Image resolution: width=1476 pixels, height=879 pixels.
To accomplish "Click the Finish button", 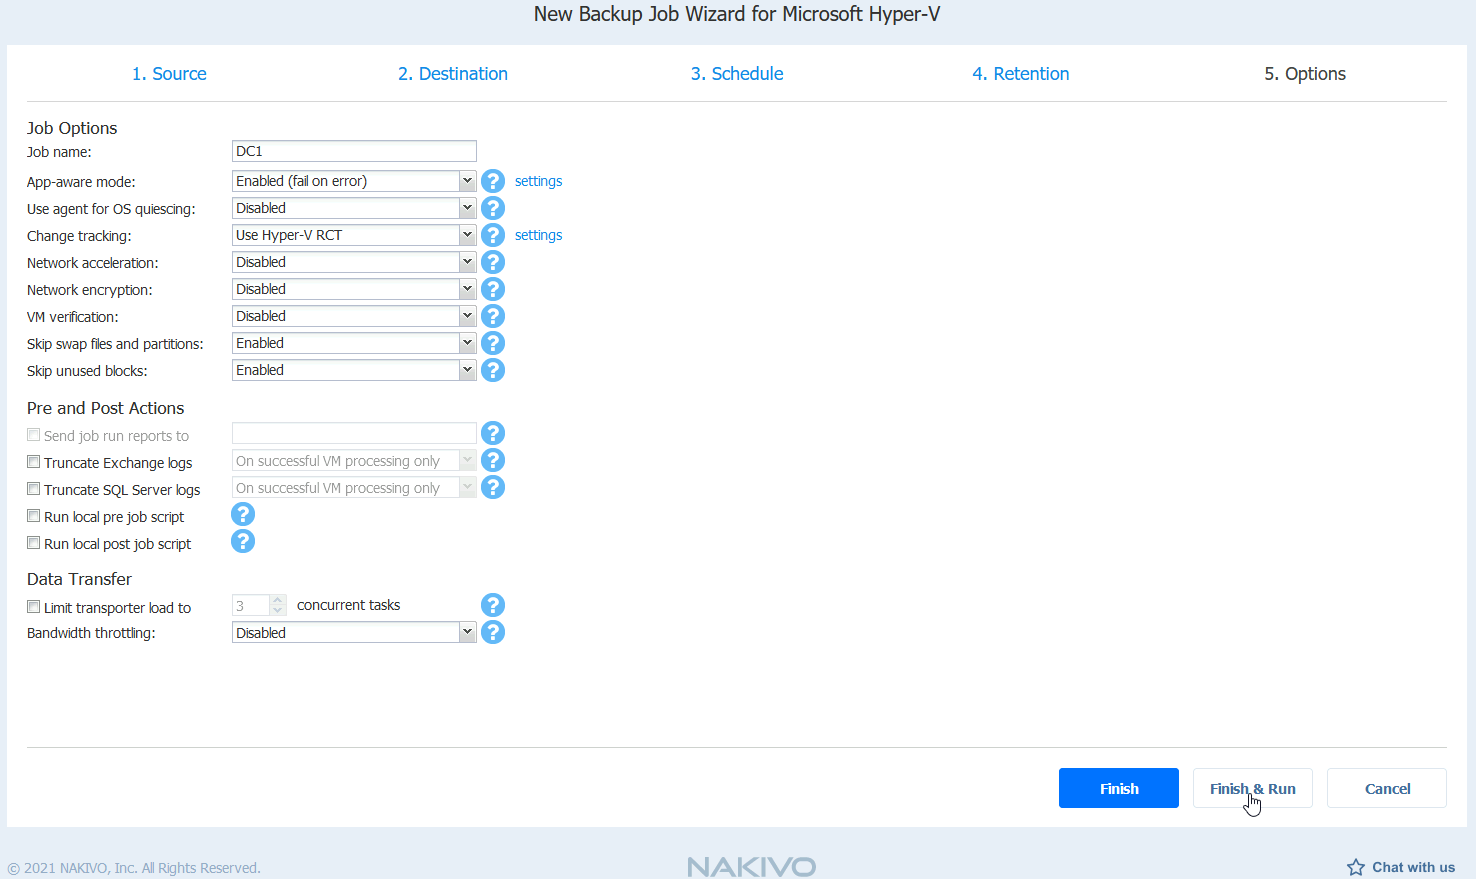I will point(1119,788).
